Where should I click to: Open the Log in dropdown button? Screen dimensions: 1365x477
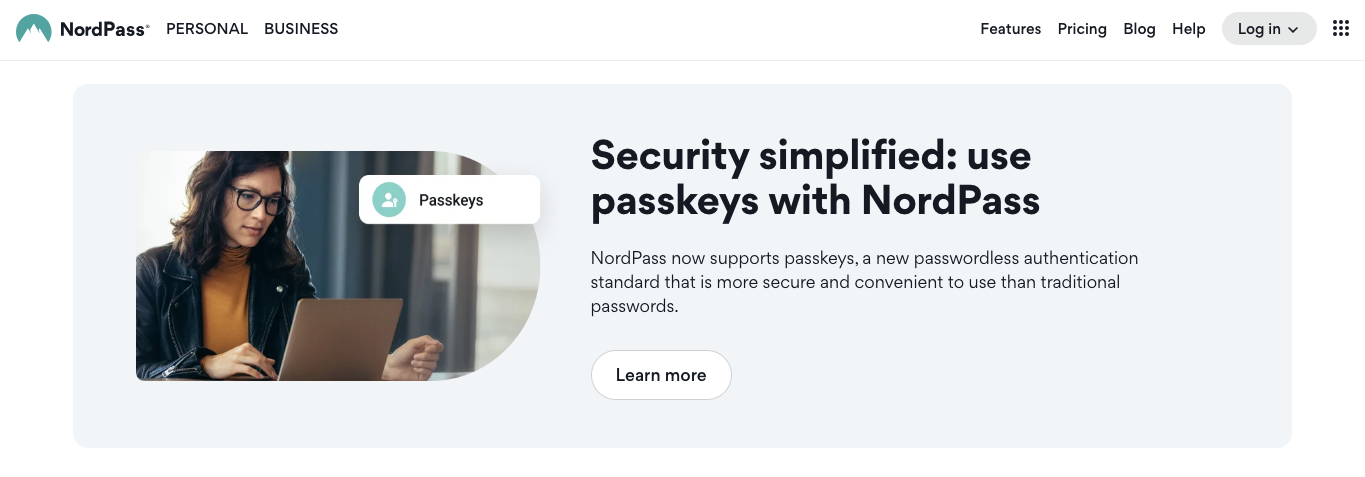point(1269,29)
